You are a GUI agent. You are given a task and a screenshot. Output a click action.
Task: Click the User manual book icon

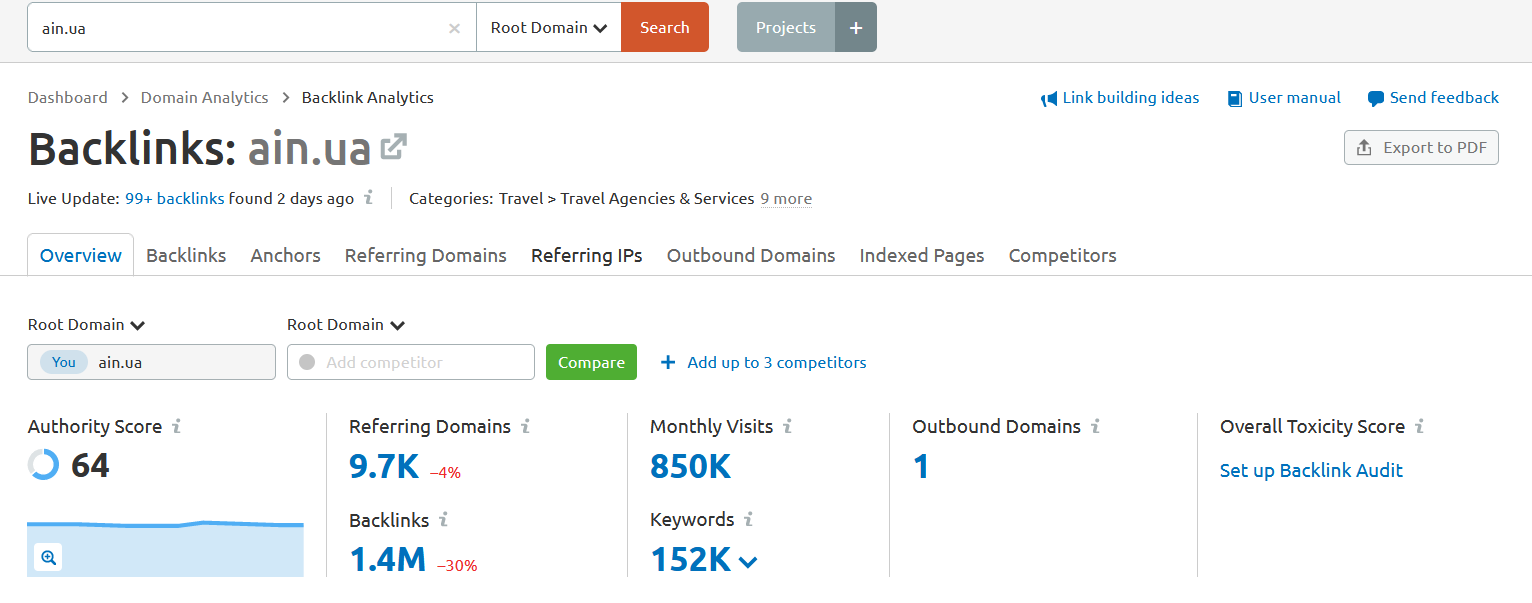tap(1235, 98)
